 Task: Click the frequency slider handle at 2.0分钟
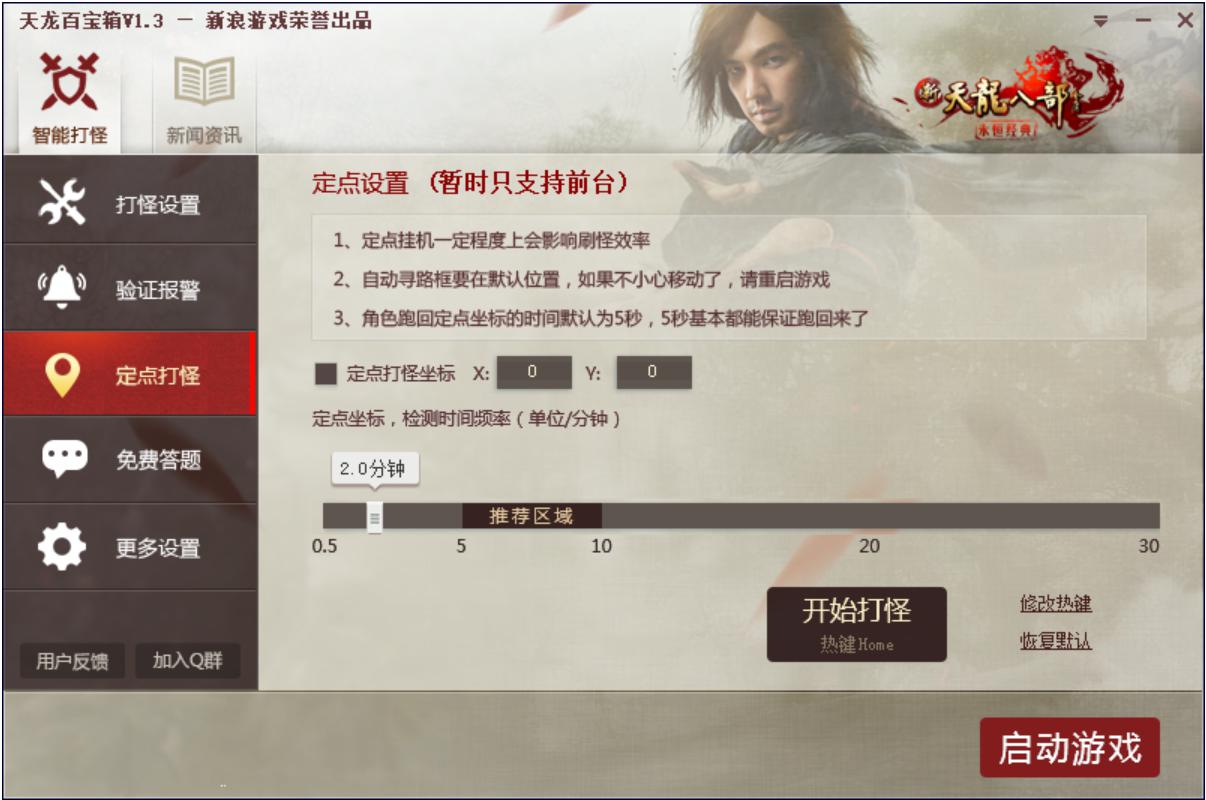coord(375,517)
